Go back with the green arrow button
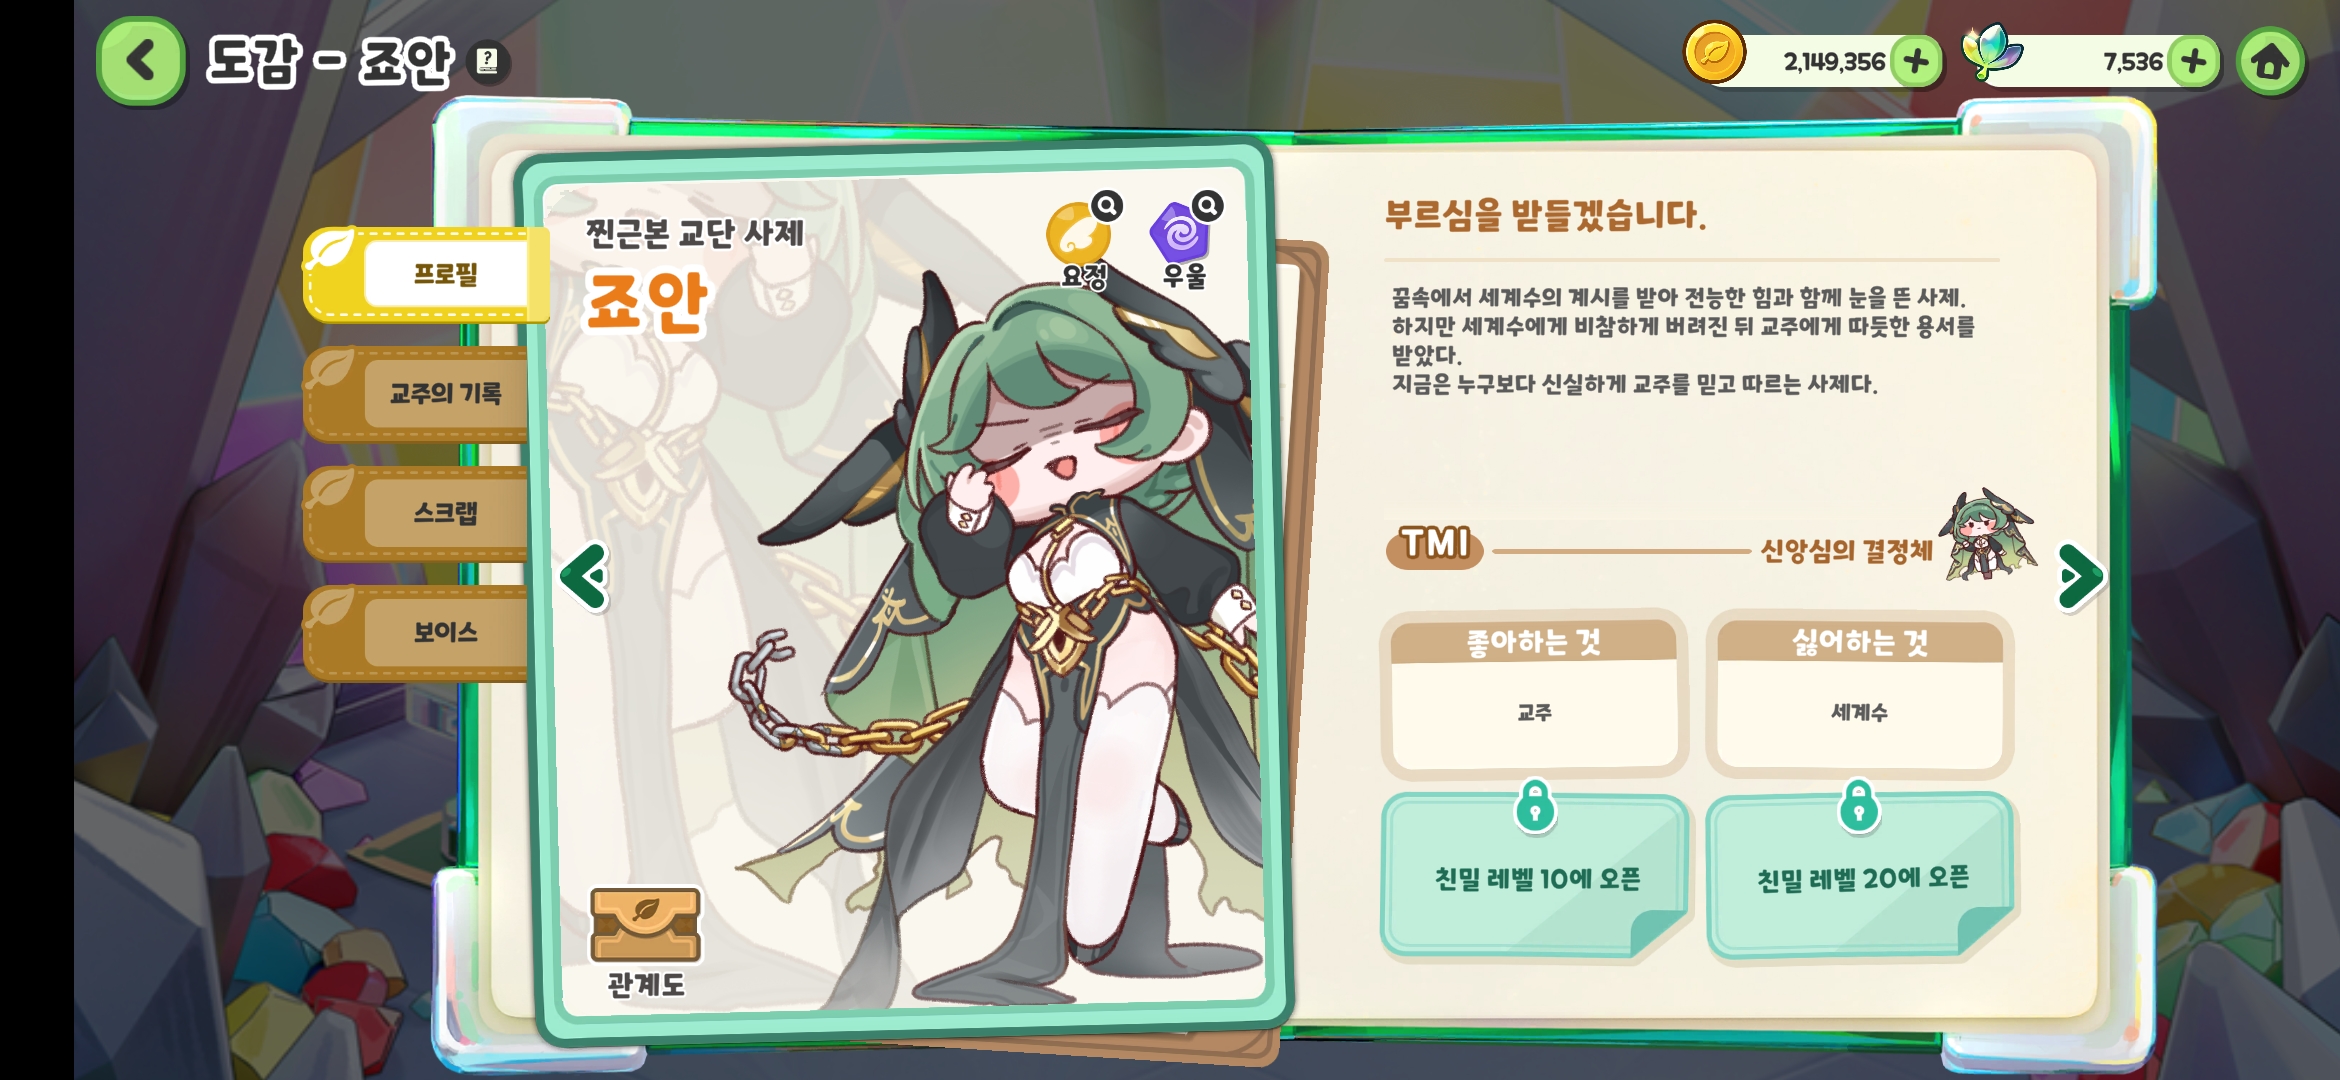The height and width of the screenshot is (1080, 2340). [x=141, y=61]
